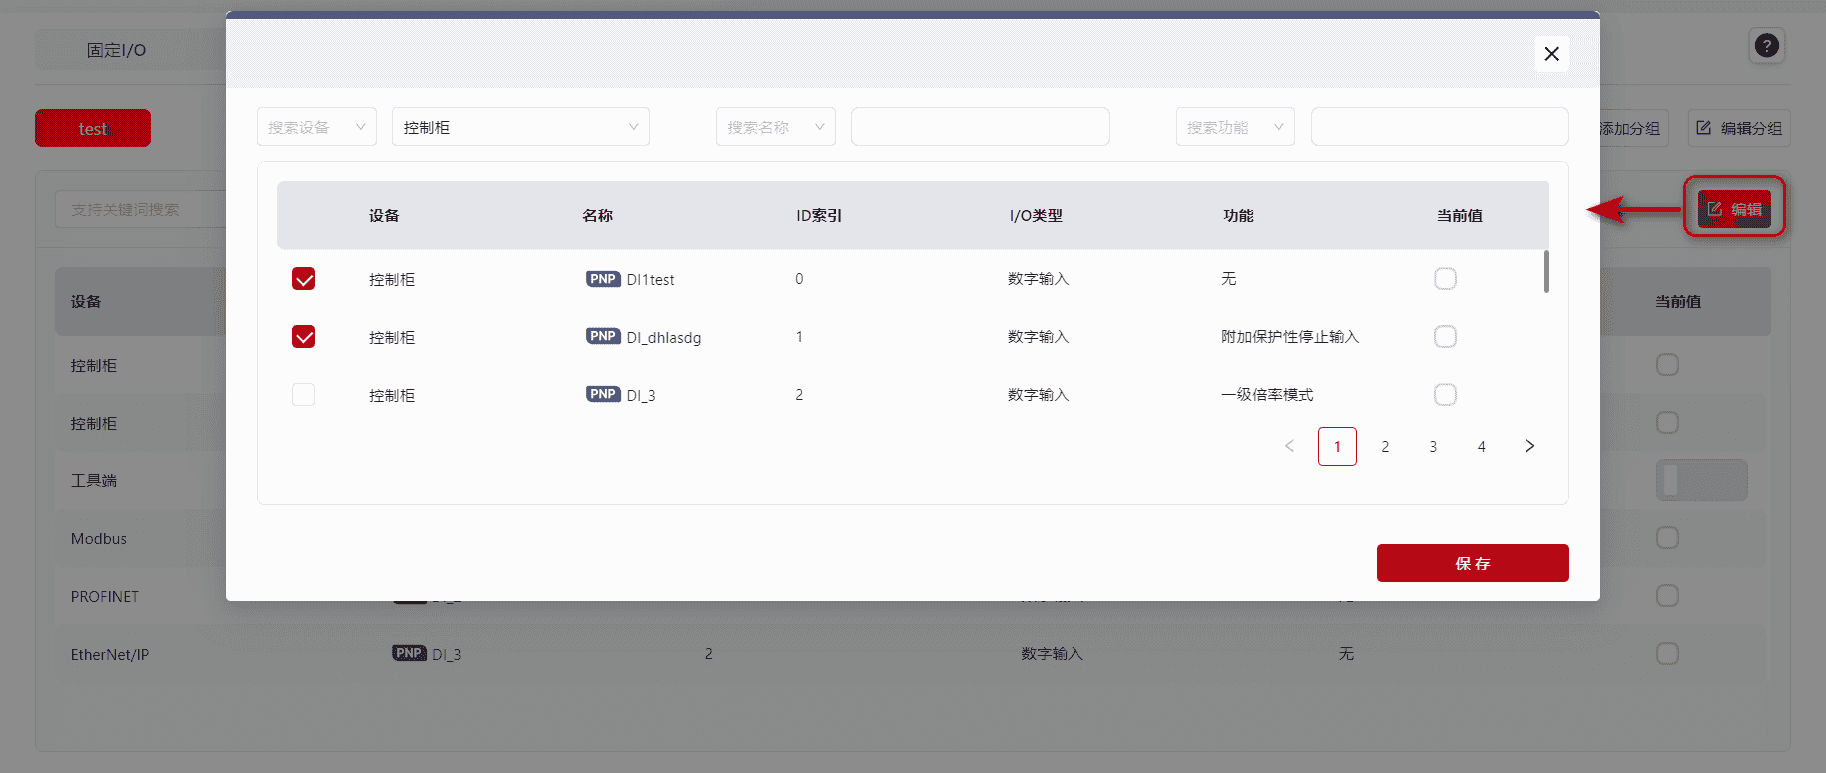
Task: Click the red 编辑 edit button
Action: coord(1734,208)
